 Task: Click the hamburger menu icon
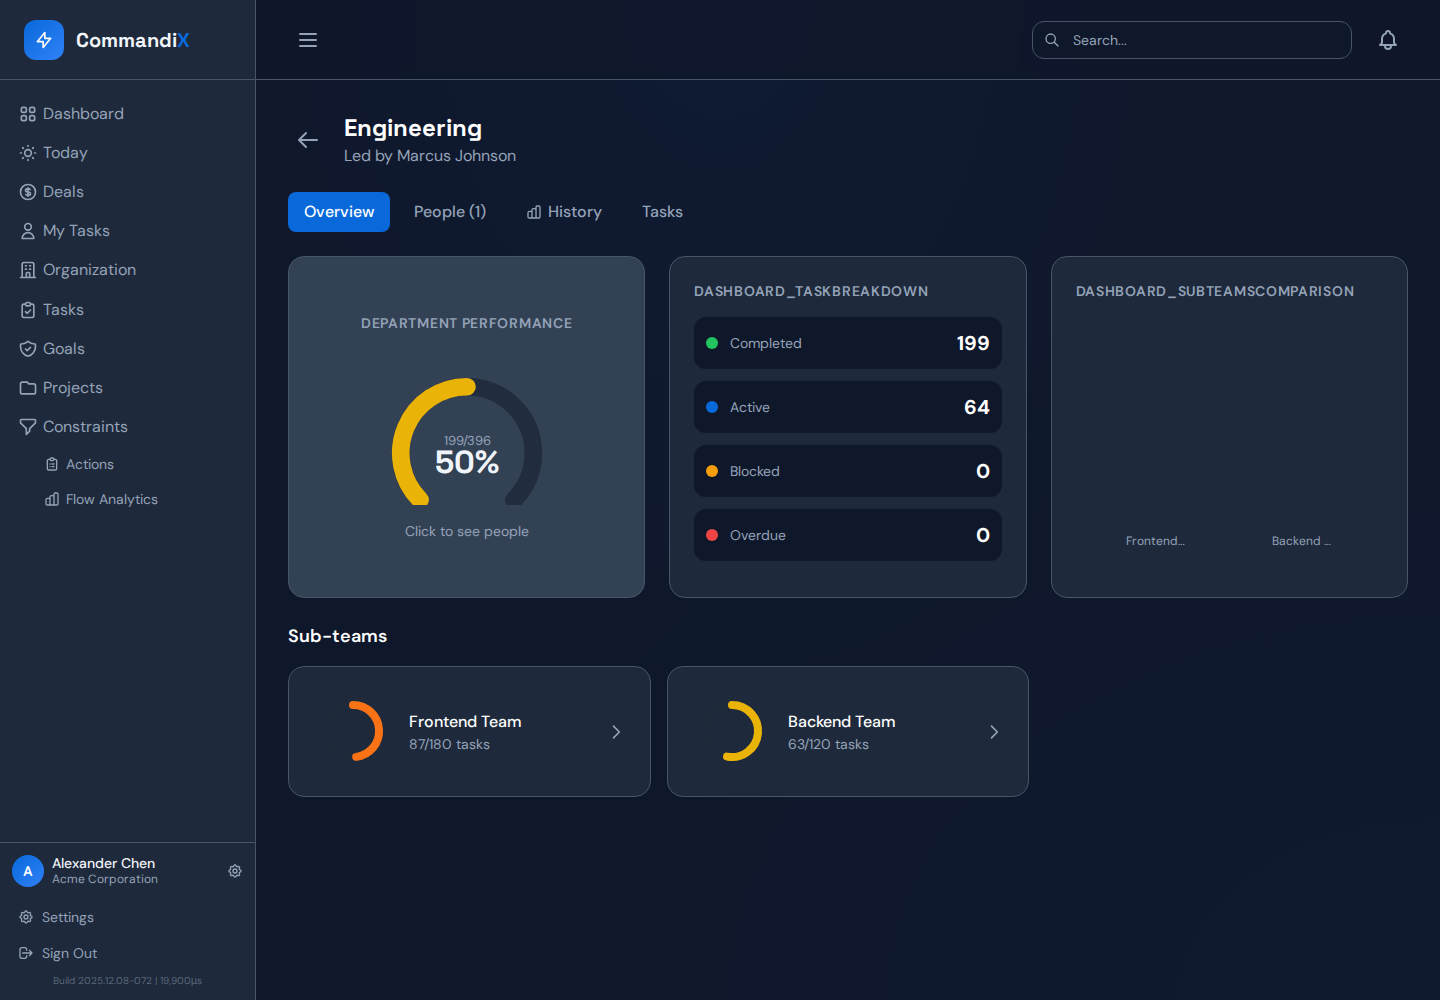(x=308, y=40)
